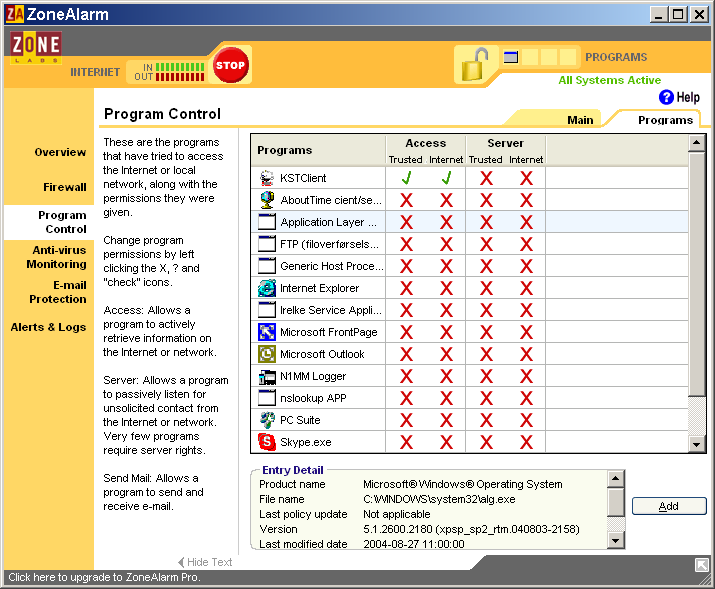Image resolution: width=715 pixels, height=589 pixels.
Task: Select the Application Layer row name
Action: pos(329,222)
